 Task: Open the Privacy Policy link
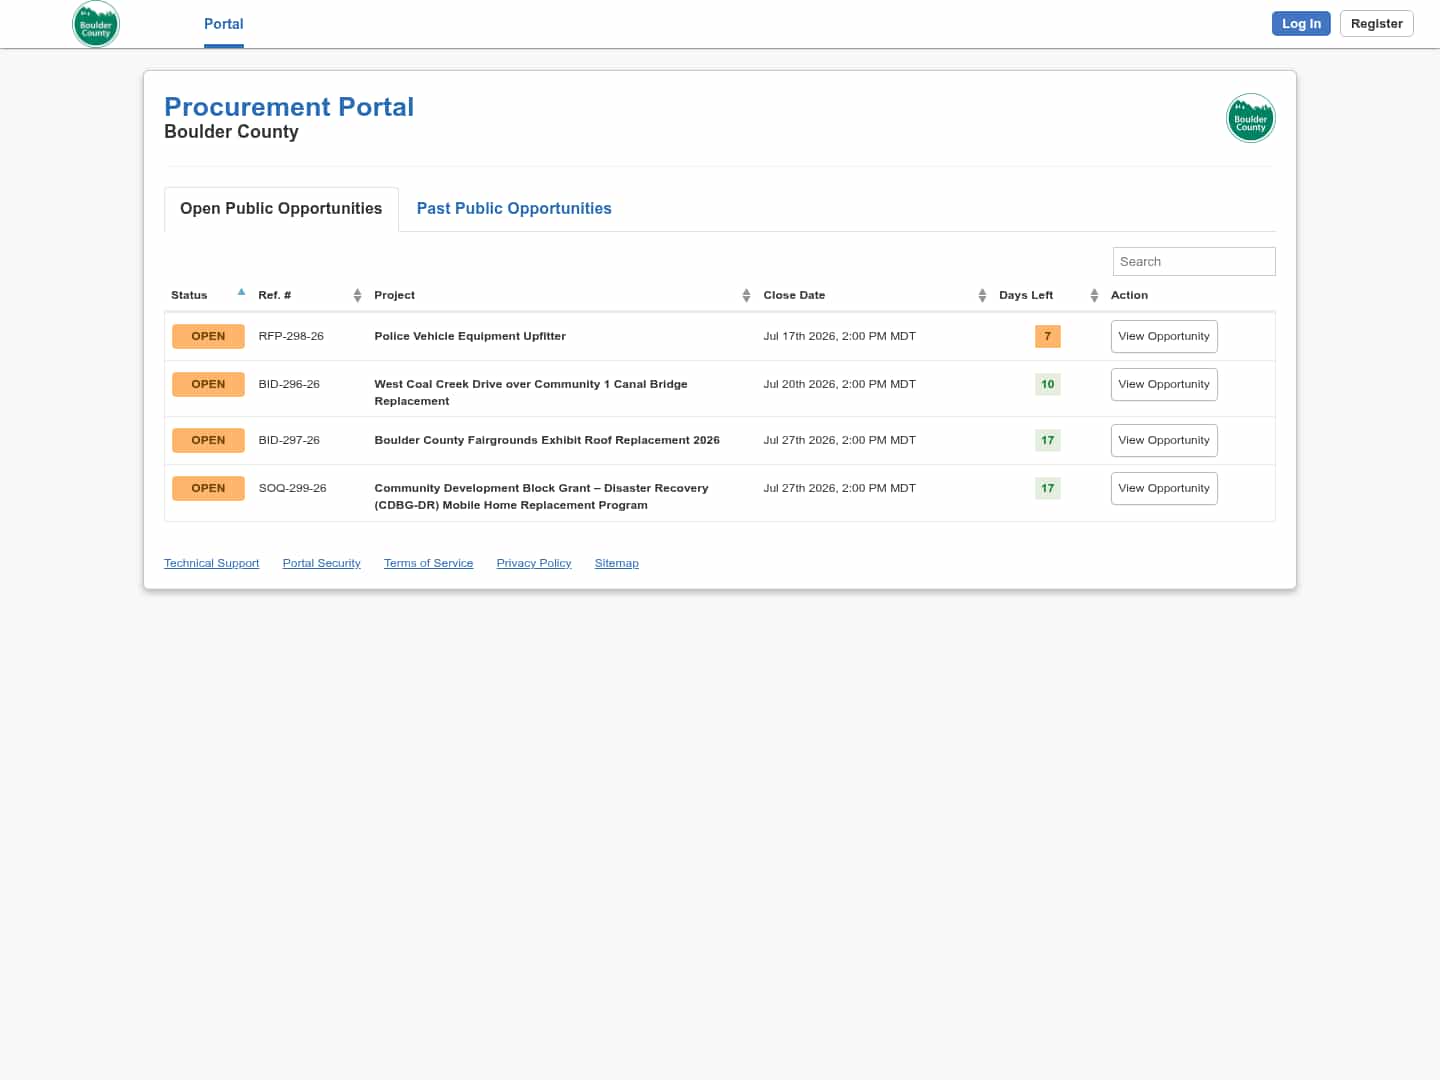tap(534, 563)
